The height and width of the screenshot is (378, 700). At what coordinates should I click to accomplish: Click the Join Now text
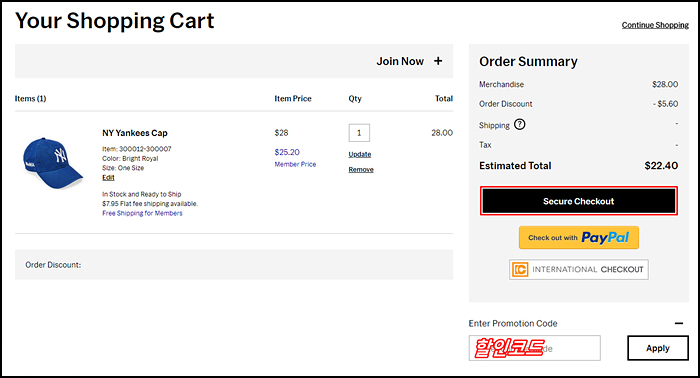coord(400,61)
